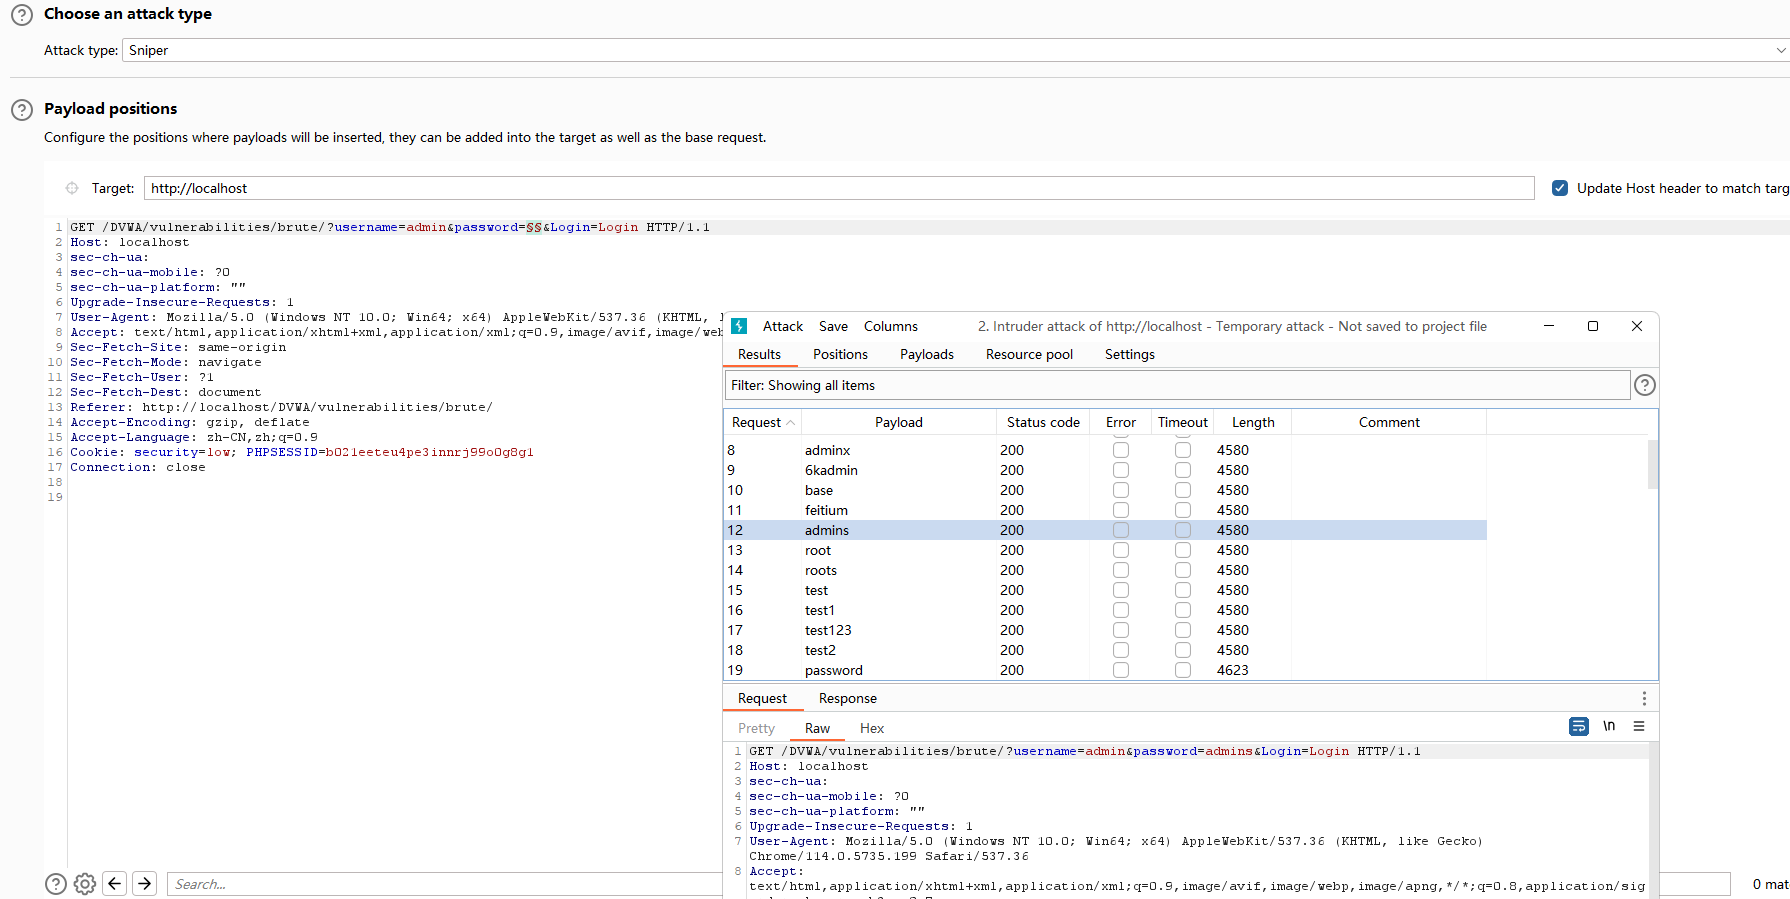The image size is (1790, 899).
Task: Open the message editor hamburger menu
Action: pyautogui.click(x=1639, y=726)
